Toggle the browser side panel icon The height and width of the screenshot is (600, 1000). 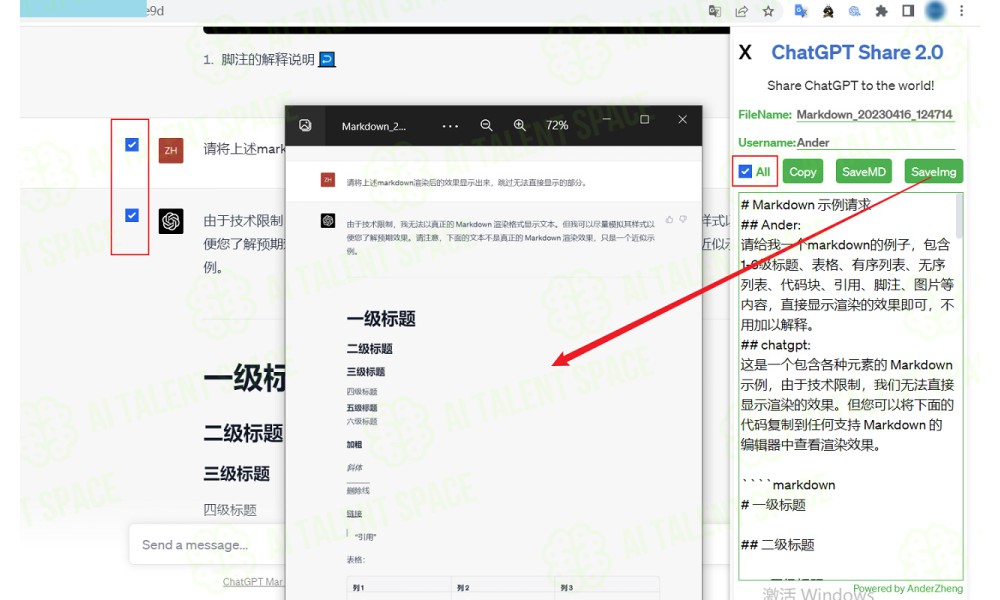point(908,11)
